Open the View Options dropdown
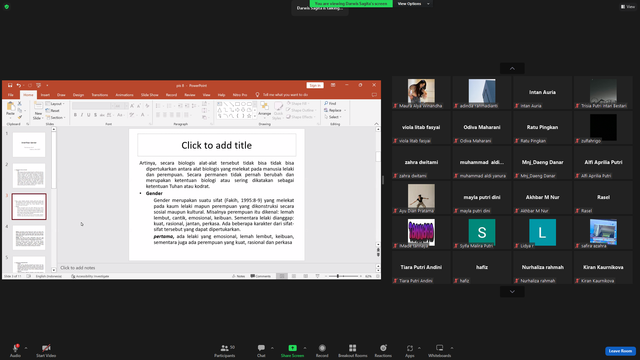 click(413, 4)
